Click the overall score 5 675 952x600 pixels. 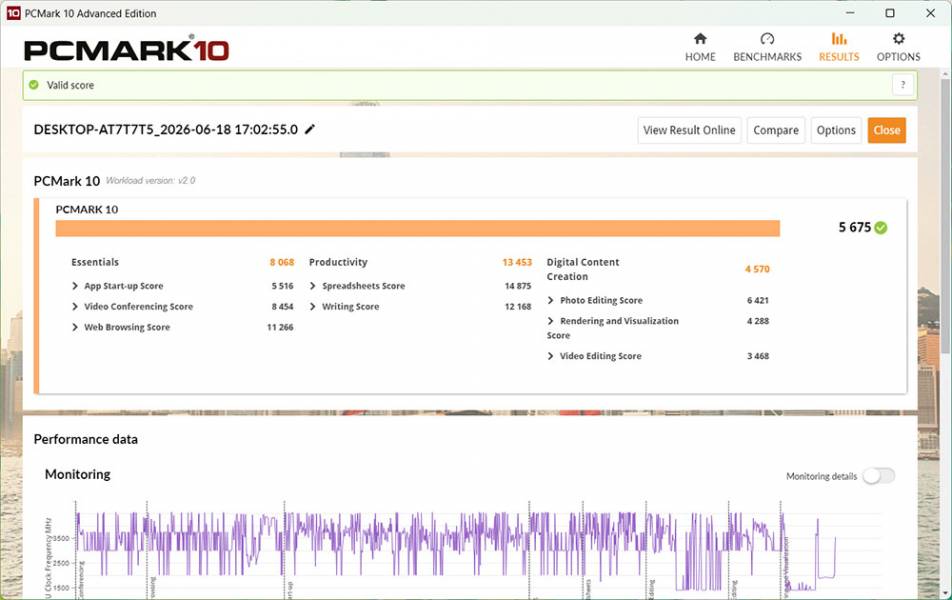(854, 228)
